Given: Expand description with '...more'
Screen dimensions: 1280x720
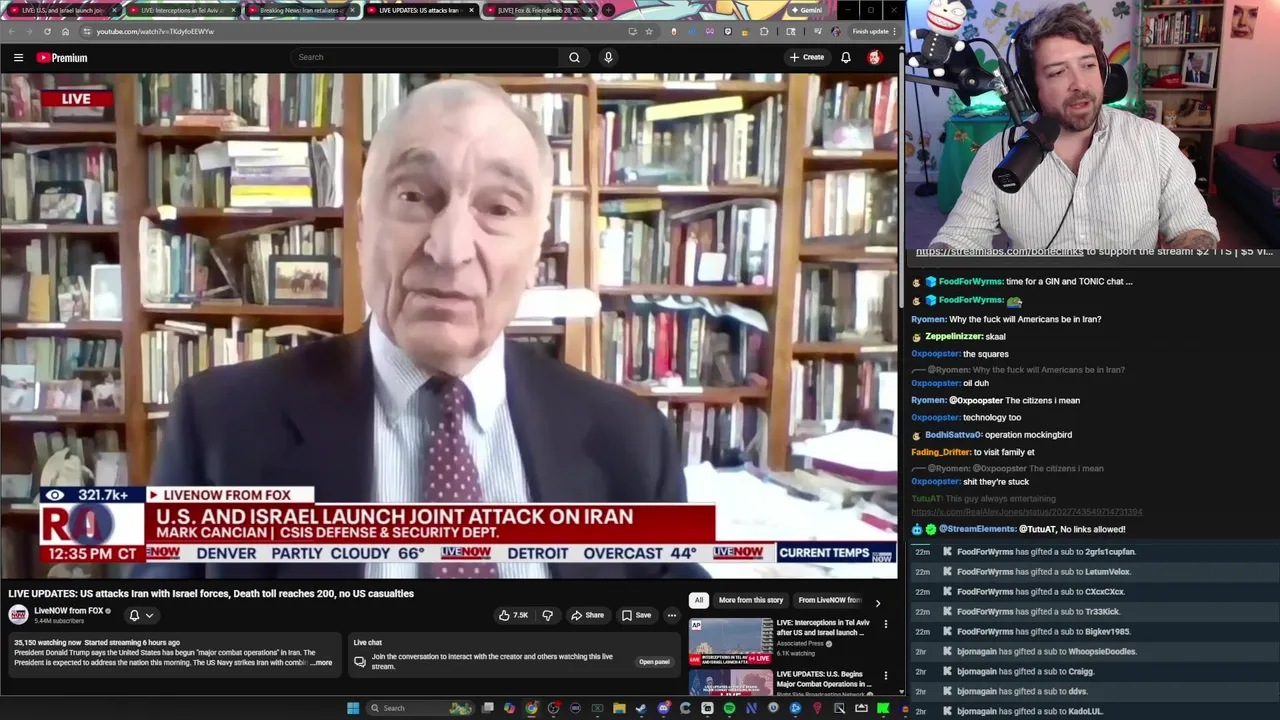Looking at the screenshot, I should click(321, 663).
